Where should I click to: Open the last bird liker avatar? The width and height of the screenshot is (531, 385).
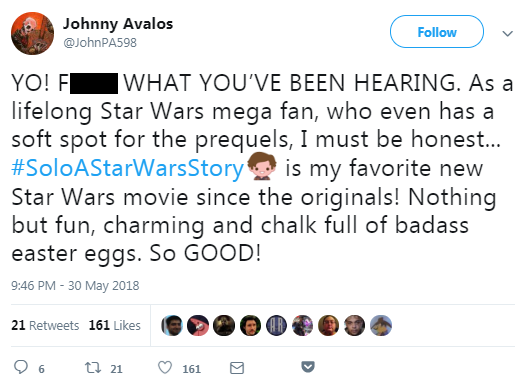381,325
